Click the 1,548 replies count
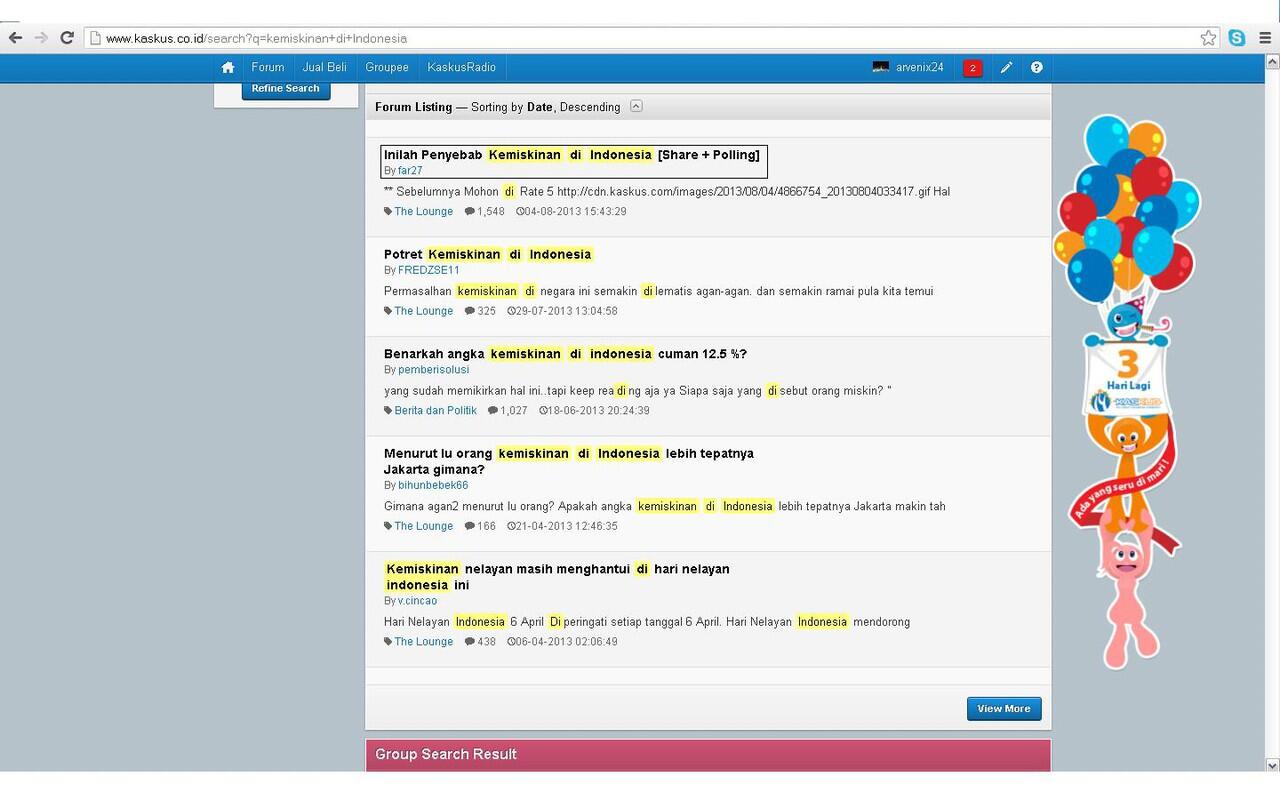This screenshot has width=1280, height=800. point(485,211)
